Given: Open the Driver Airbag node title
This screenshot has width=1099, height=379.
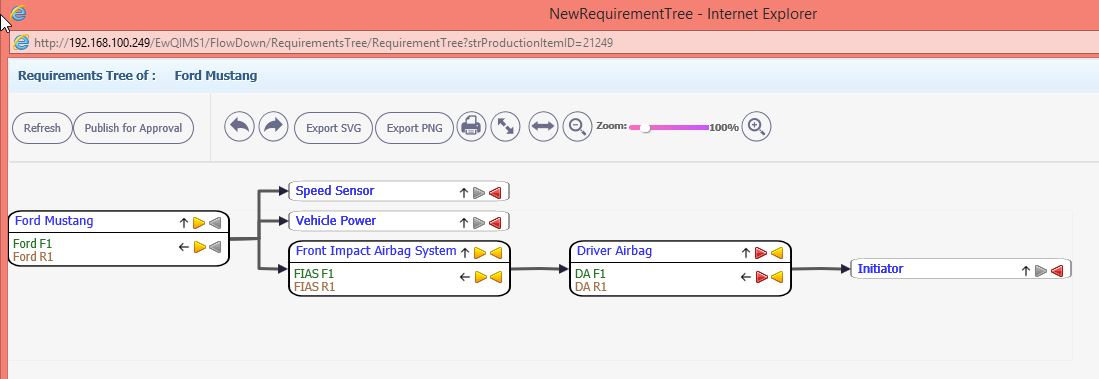Looking at the screenshot, I should pos(615,251).
